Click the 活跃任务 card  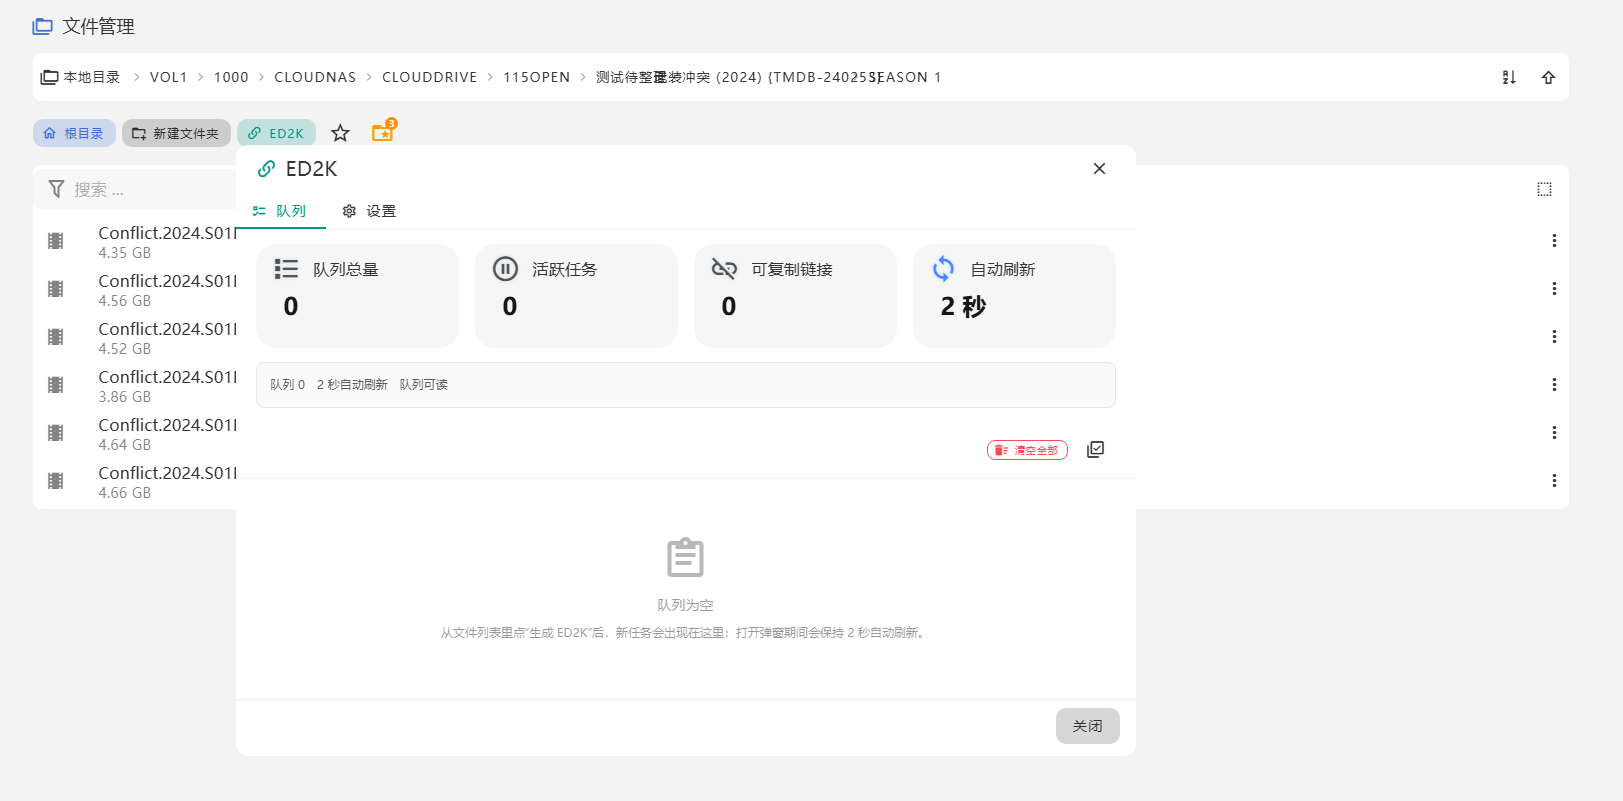point(576,296)
